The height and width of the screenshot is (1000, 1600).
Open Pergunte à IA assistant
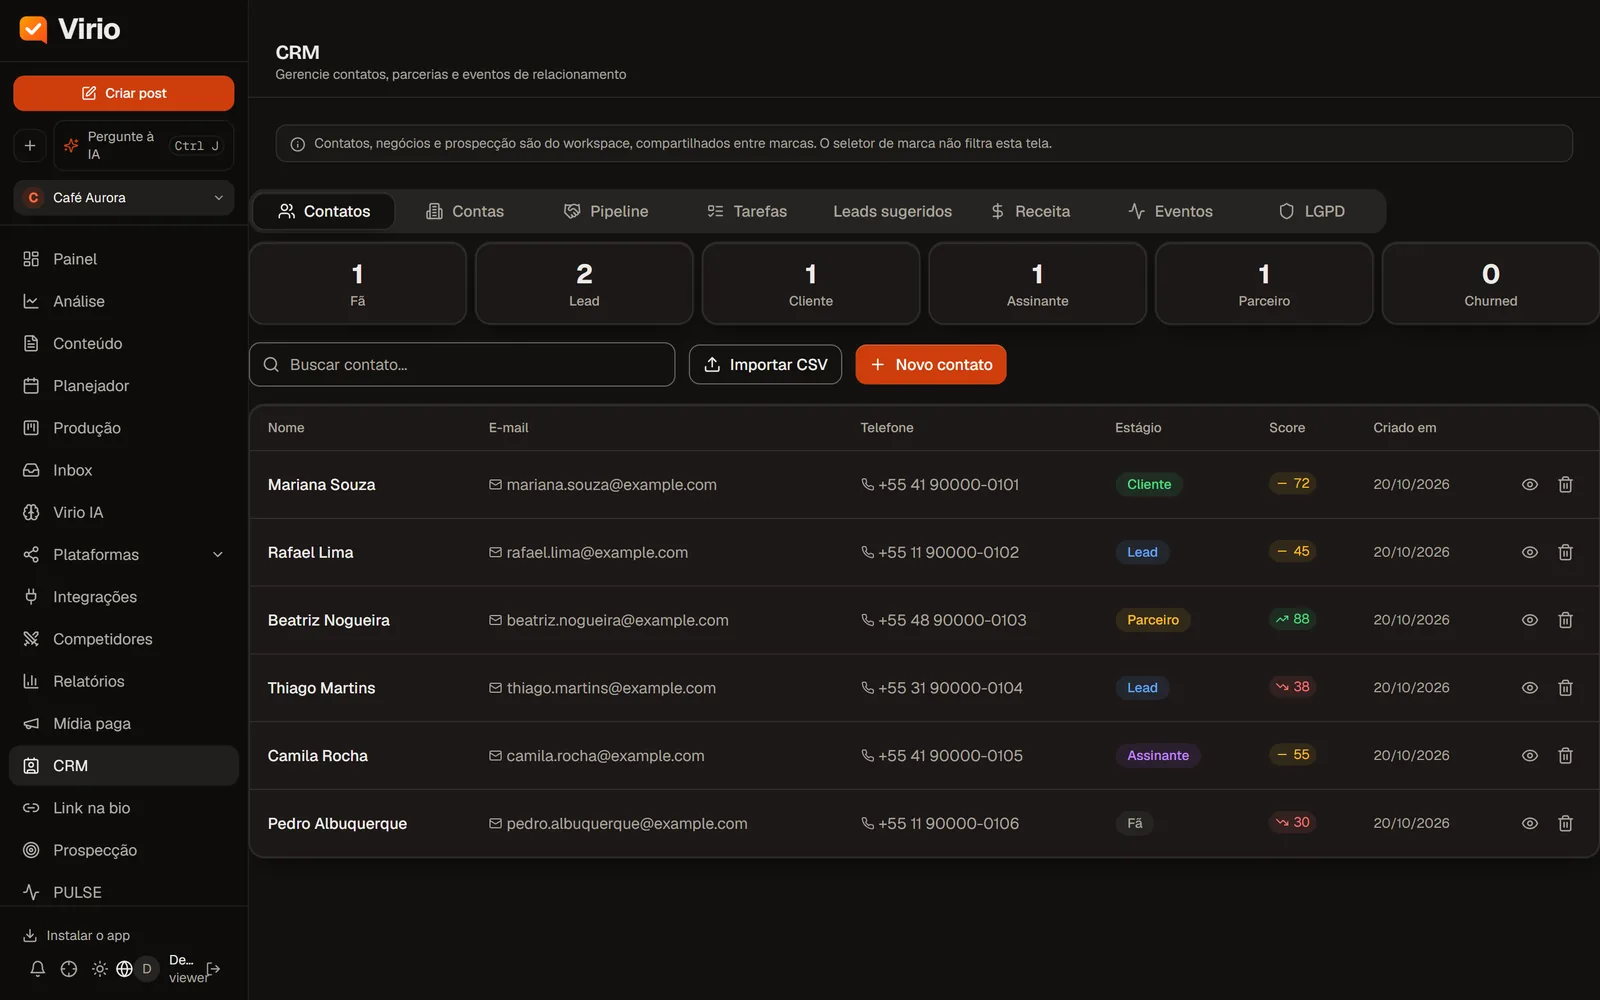144,146
